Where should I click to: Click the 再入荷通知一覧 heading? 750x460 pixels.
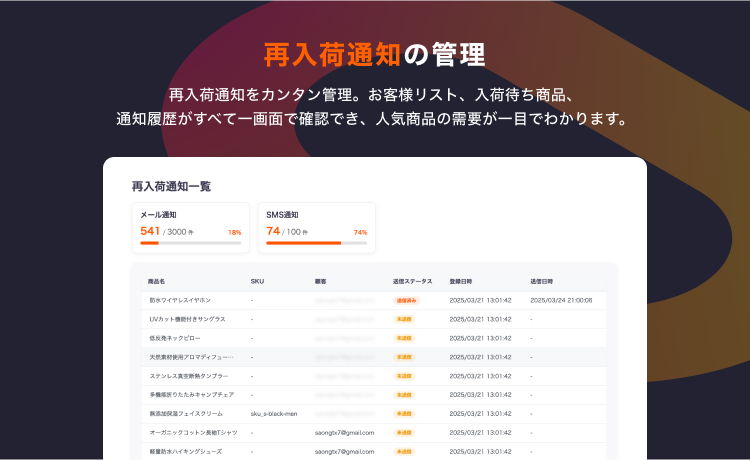pyautogui.click(x=171, y=186)
